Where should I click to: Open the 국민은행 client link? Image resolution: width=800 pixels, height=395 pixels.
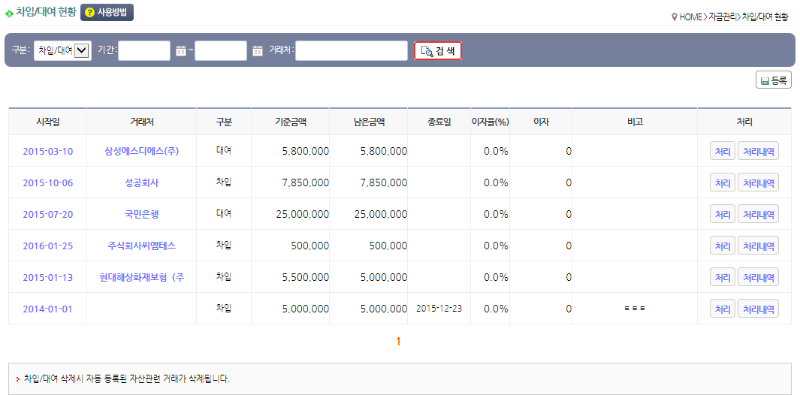141,214
